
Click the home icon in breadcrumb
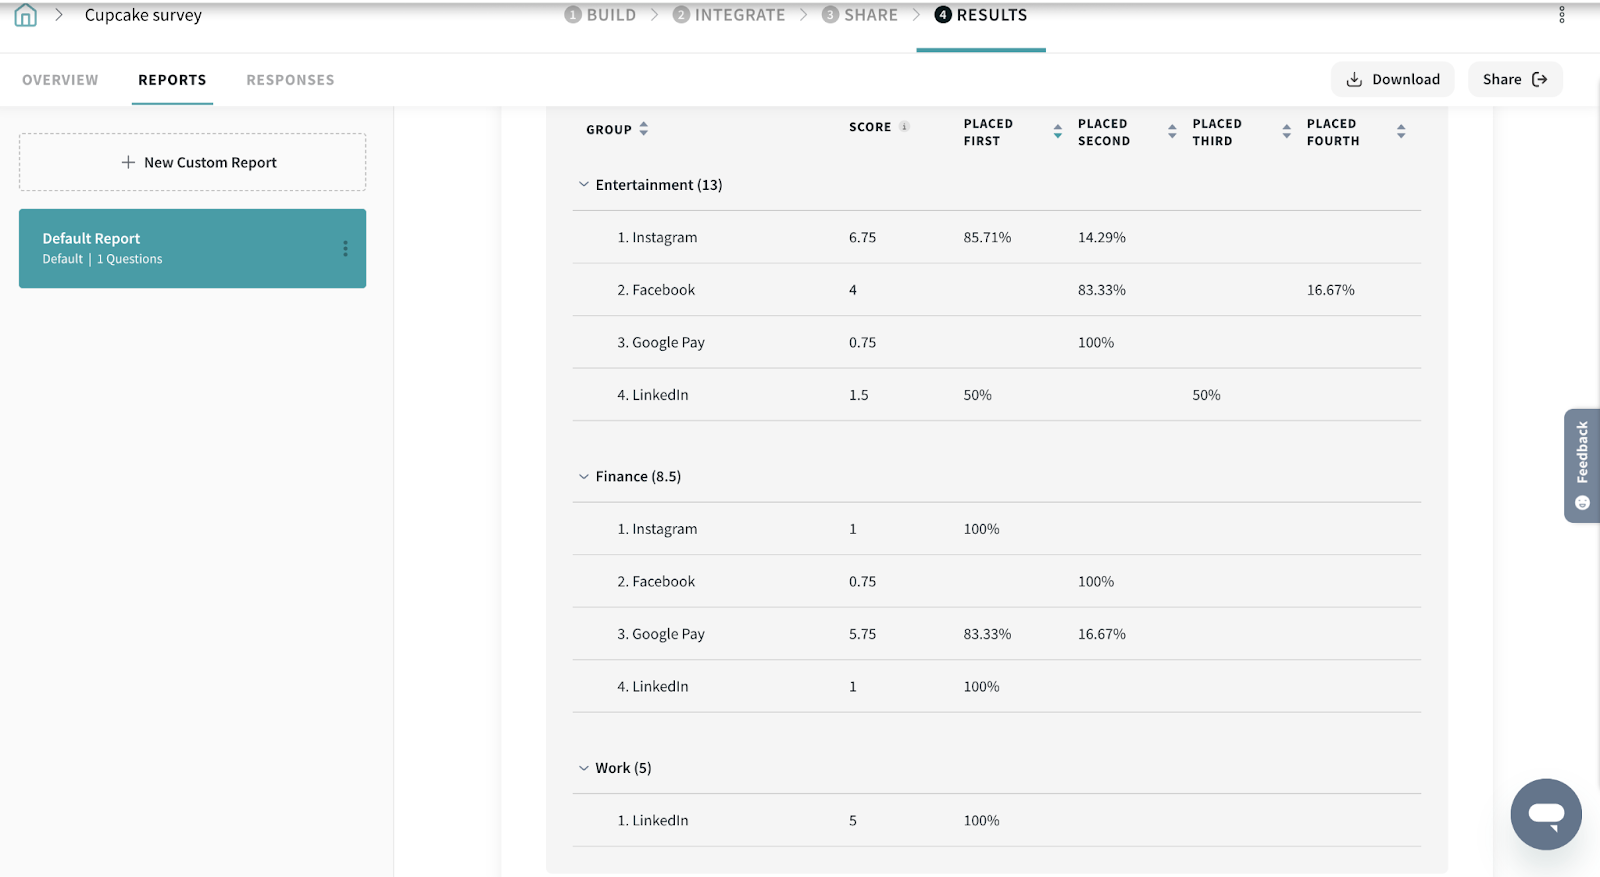[26, 15]
